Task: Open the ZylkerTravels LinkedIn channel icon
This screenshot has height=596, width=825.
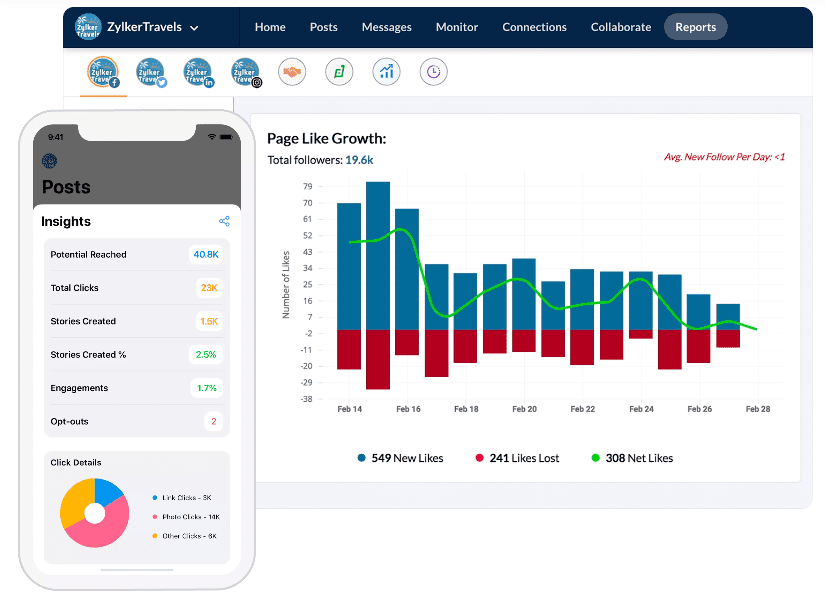Action: tap(198, 72)
